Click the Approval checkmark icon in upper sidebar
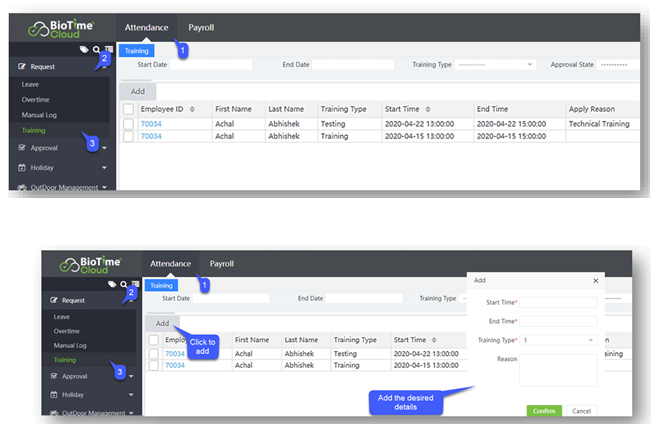This screenshot has height=443, width=651. pyautogui.click(x=22, y=147)
